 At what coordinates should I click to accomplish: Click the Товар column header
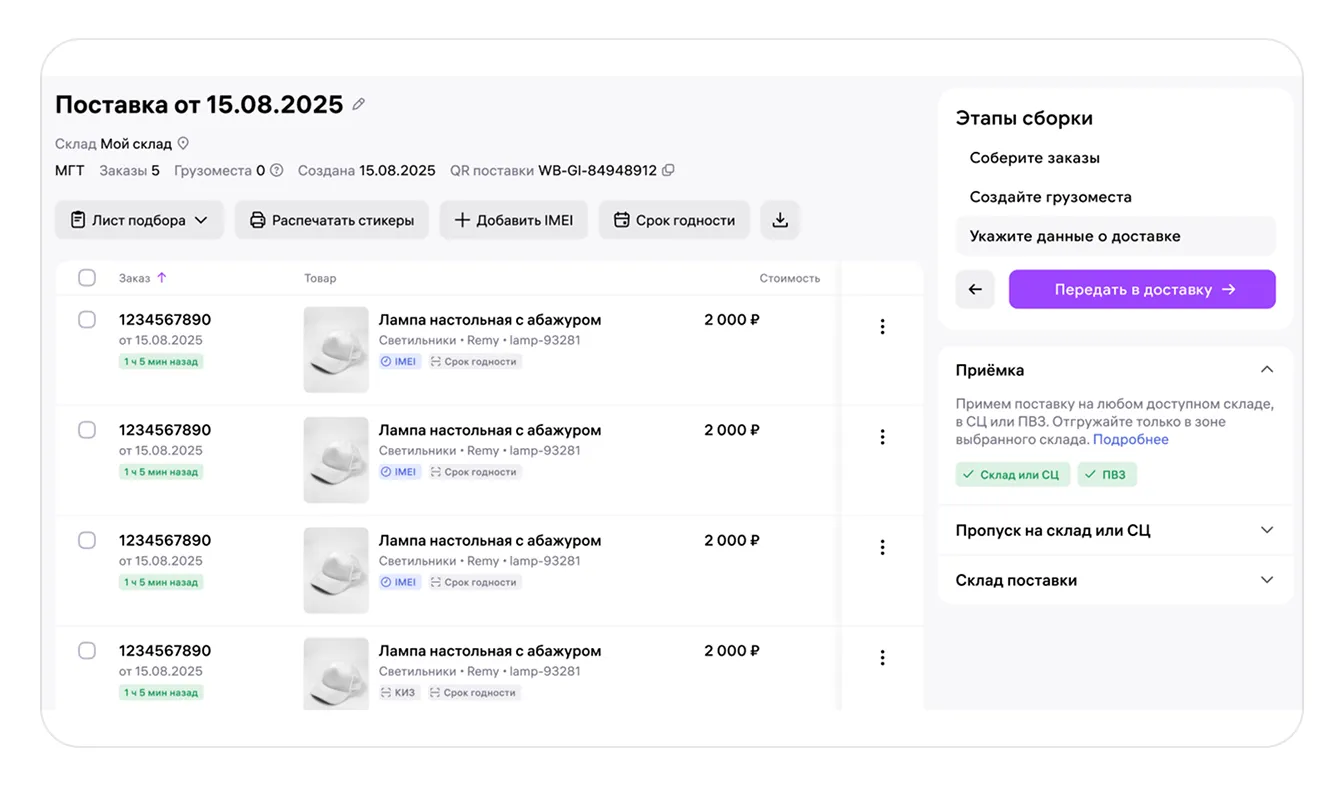(x=320, y=278)
